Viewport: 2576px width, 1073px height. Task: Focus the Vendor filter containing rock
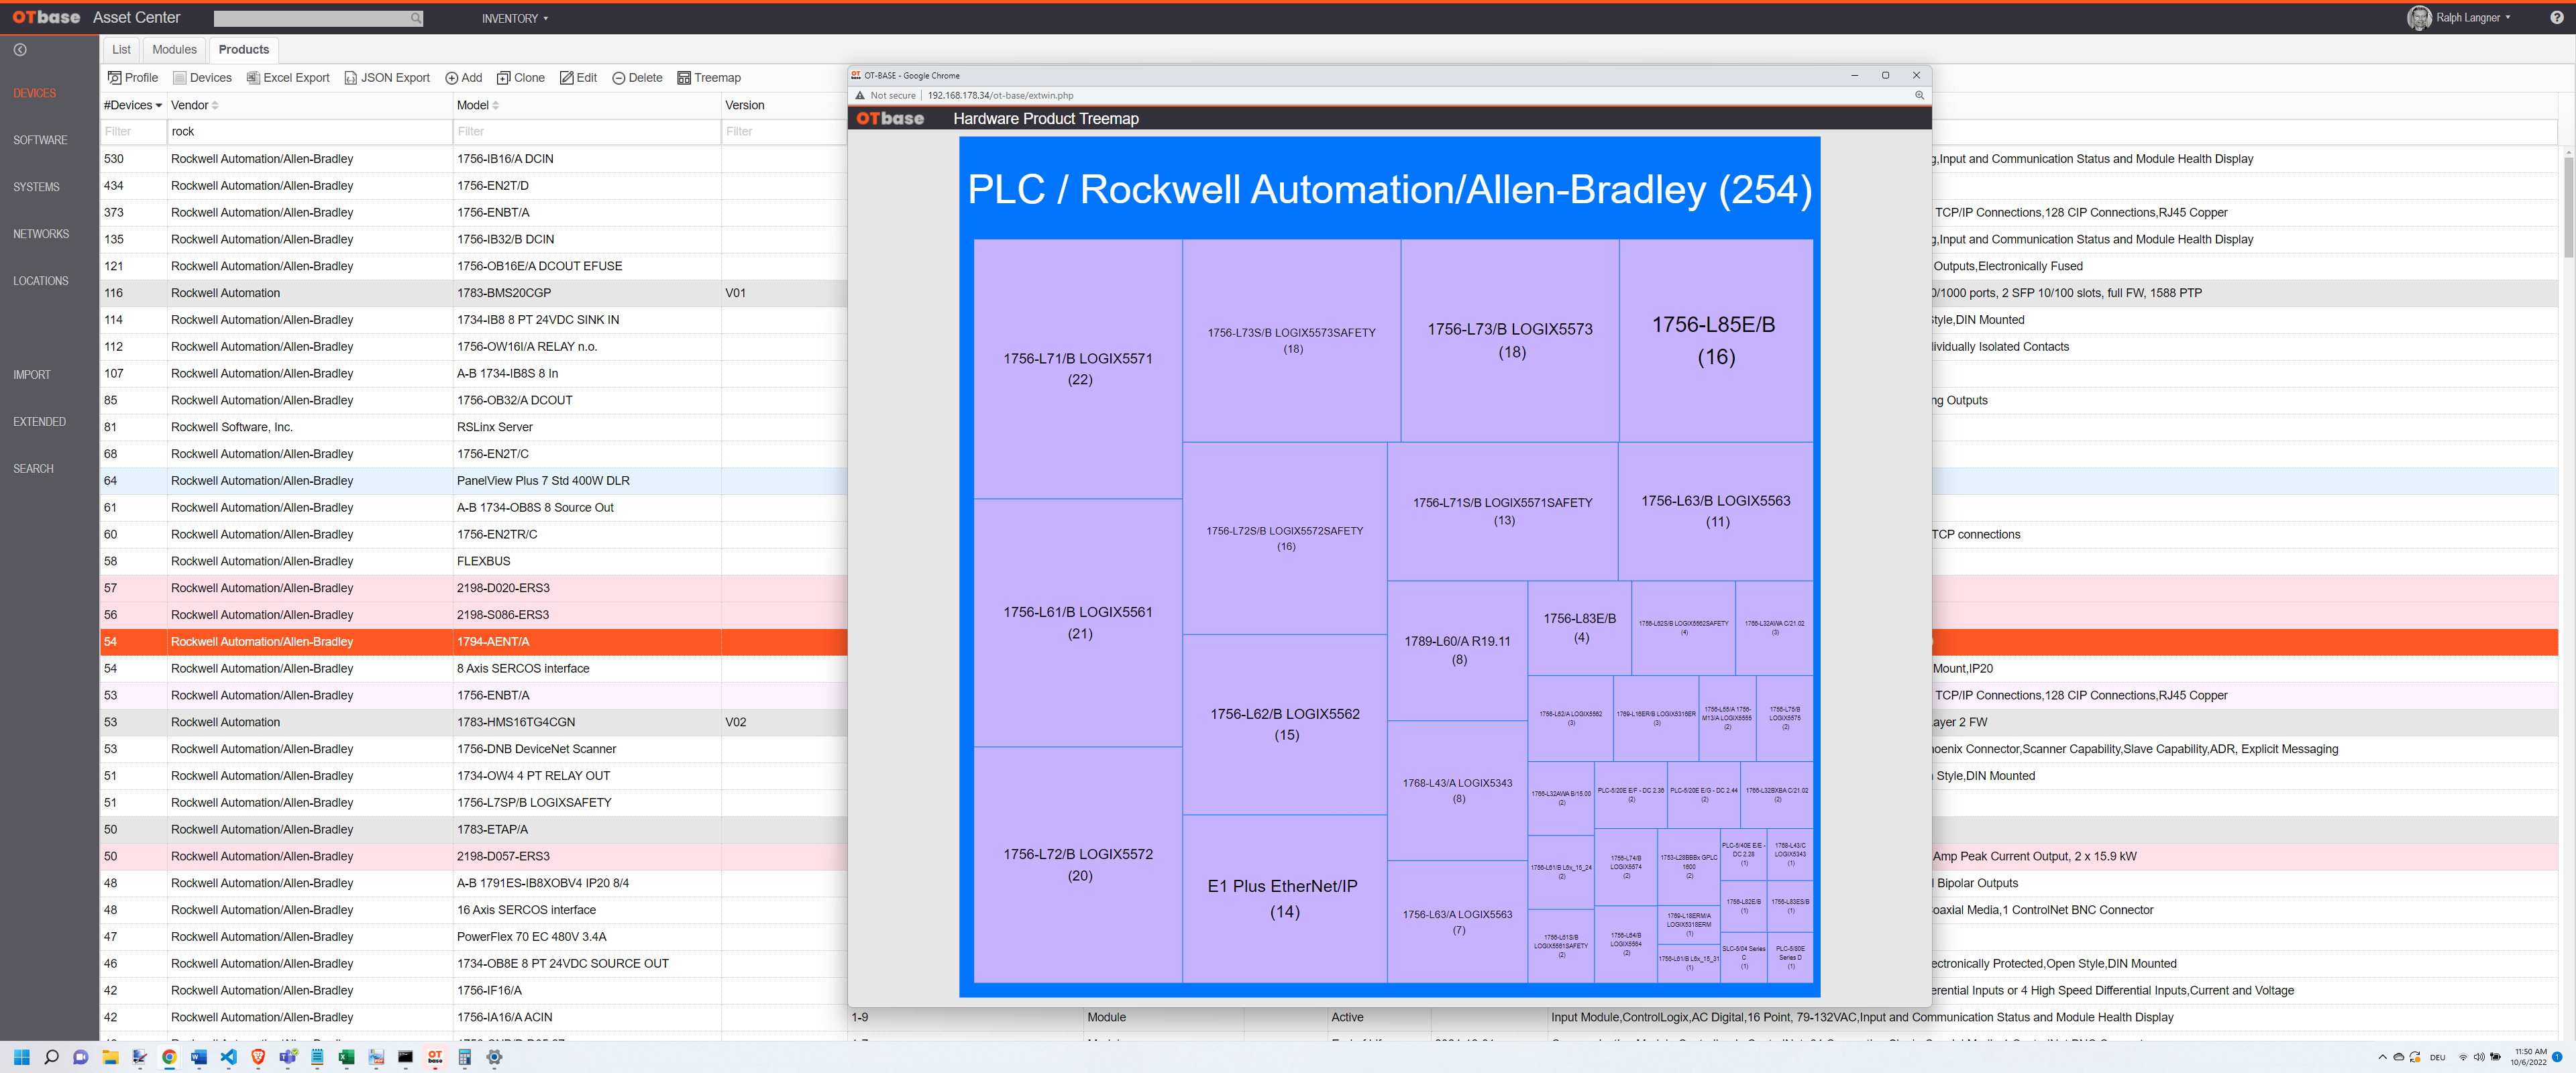coord(309,131)
